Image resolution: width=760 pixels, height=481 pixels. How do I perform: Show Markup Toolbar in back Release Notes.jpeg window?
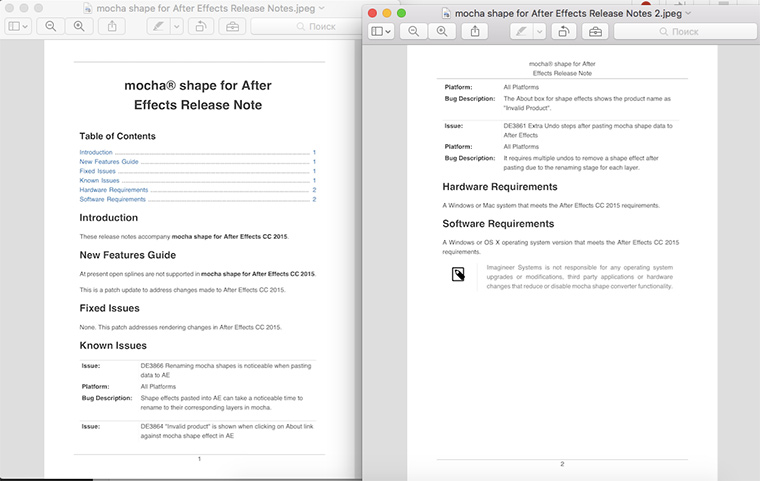[233, 26]
